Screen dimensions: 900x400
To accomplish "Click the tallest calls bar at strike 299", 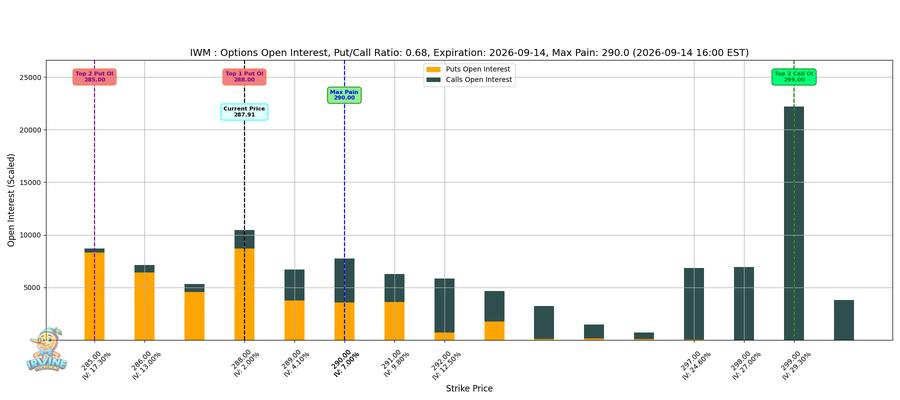I will pos(794,223).
